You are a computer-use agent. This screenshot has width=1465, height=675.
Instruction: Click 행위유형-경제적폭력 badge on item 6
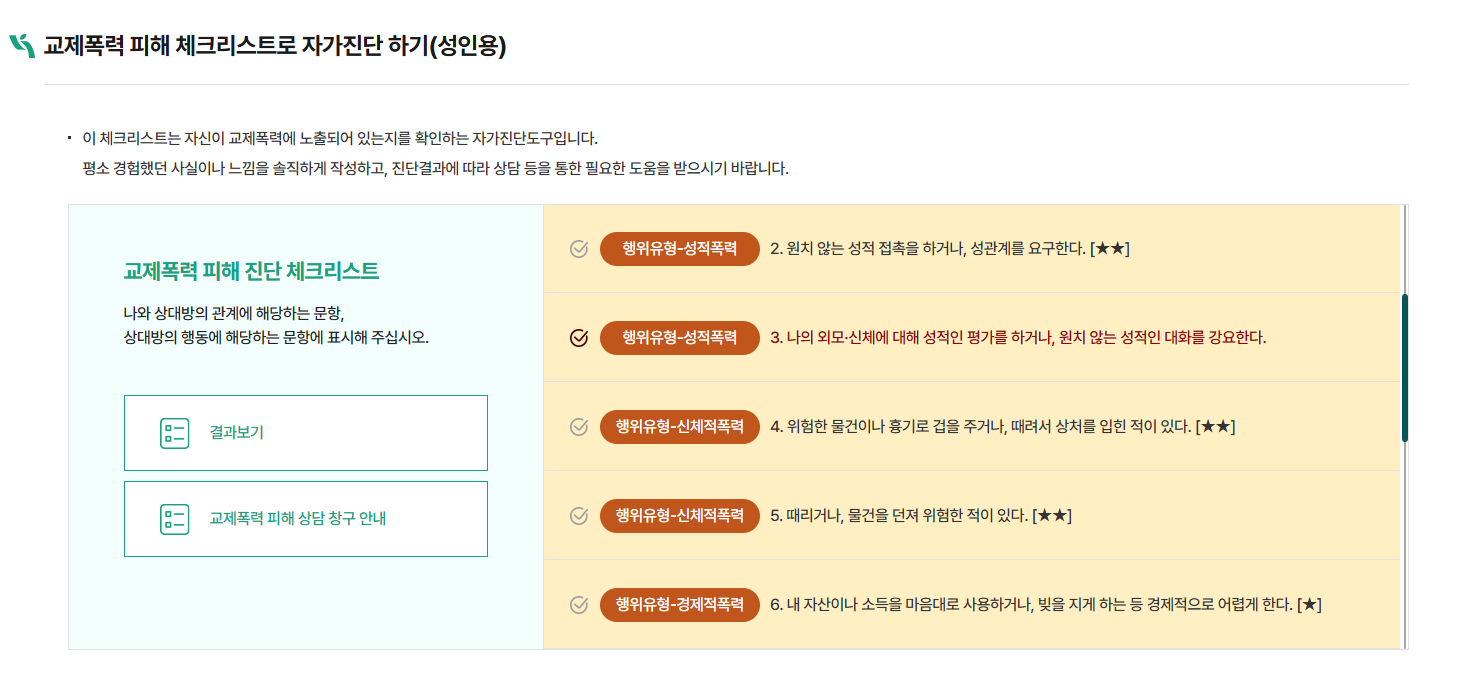[680, 605]
